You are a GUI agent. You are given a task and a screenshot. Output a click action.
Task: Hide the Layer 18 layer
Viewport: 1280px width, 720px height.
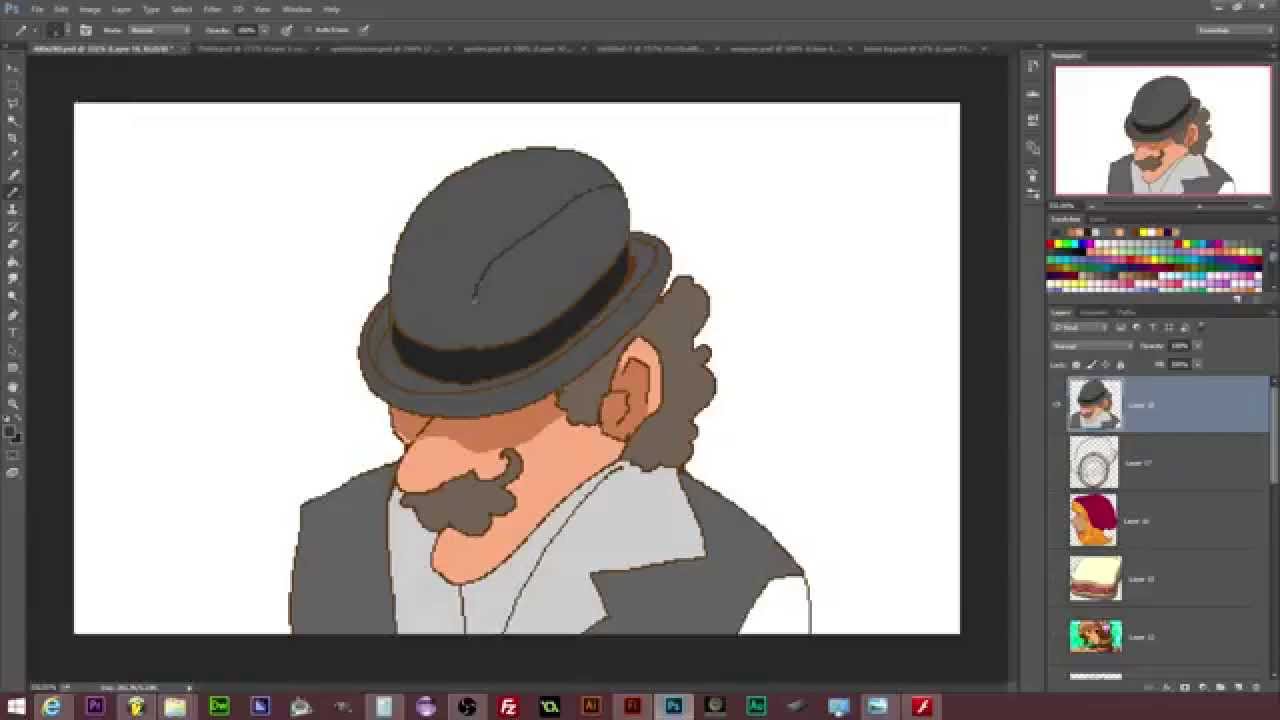pyautogui.click(x=1057, y=405)
